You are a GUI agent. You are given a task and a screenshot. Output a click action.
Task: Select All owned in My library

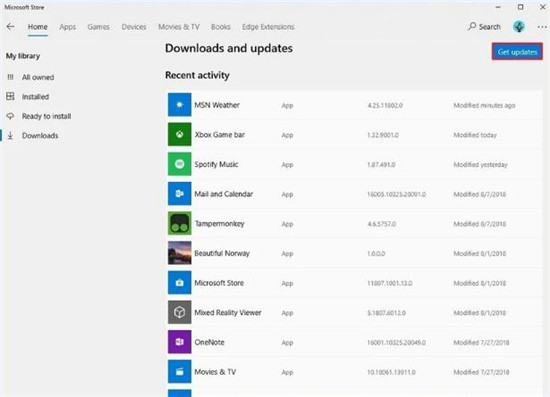pyautogui.click(x=38, y=77)
